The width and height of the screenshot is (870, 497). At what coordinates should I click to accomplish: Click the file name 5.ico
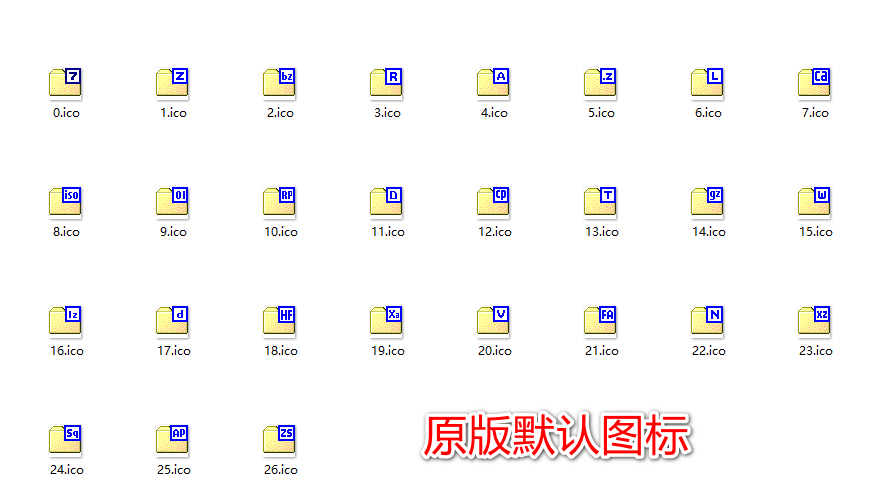point(601,113)
